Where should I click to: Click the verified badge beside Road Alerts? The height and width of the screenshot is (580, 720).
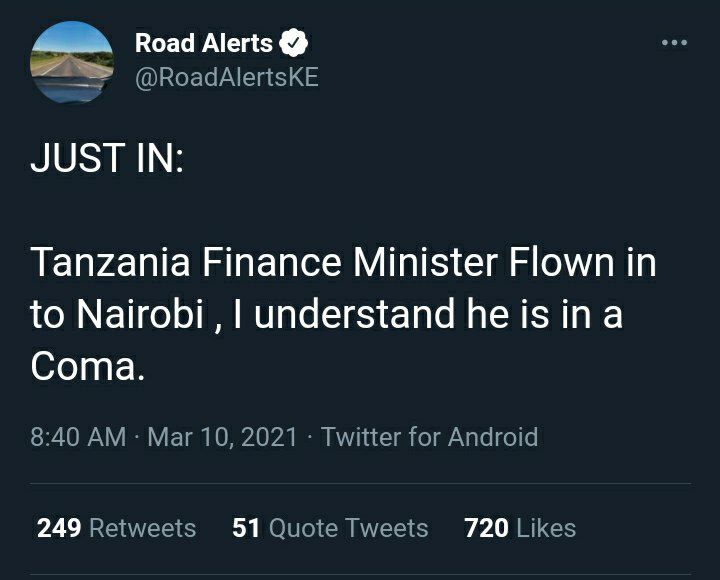pyautogui.click(x=294, y=43)
